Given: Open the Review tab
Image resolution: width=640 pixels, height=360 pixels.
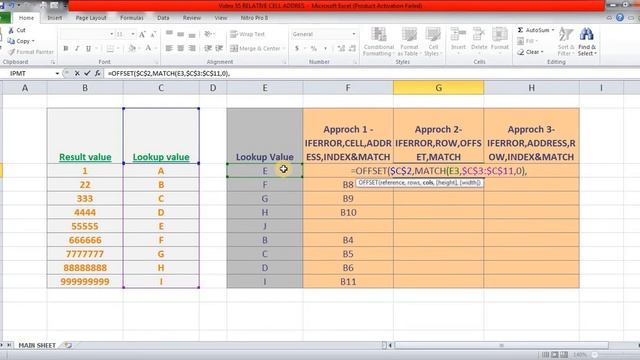Looking at the screenshot, I should coord(192,18).
